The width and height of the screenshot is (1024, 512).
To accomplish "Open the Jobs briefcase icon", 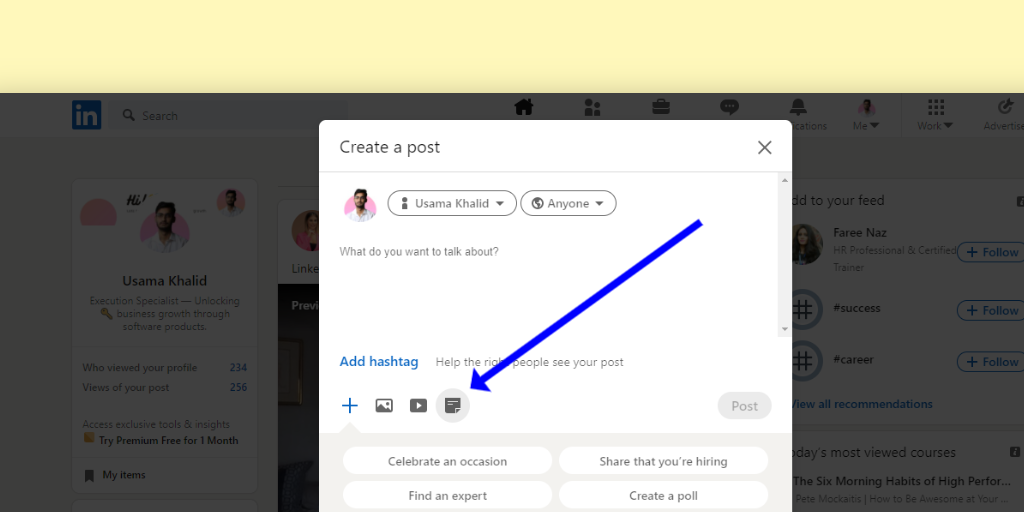I will (x=661, y=108).
